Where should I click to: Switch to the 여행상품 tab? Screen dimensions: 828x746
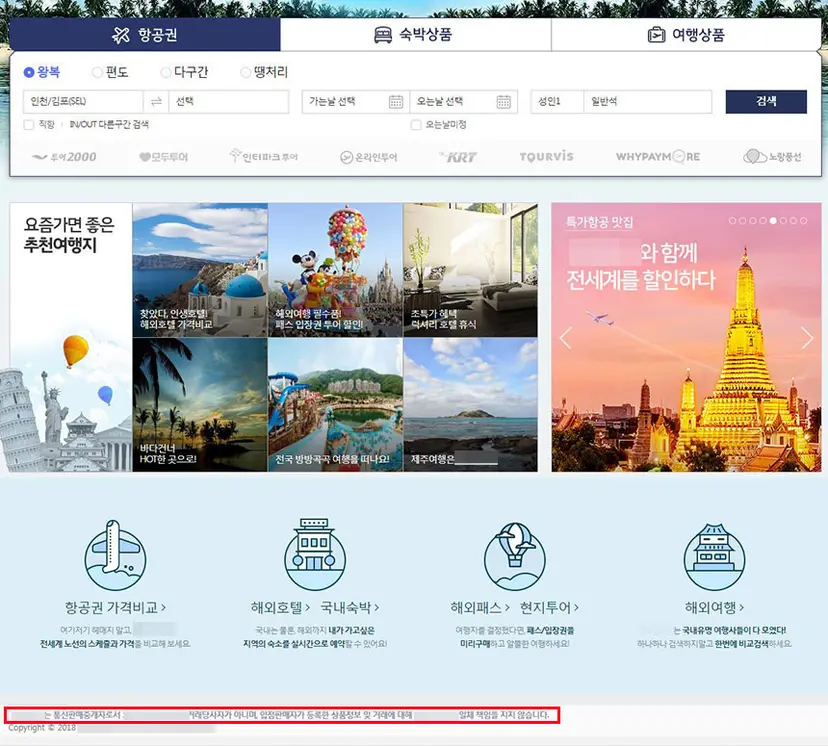pos(686,35)
